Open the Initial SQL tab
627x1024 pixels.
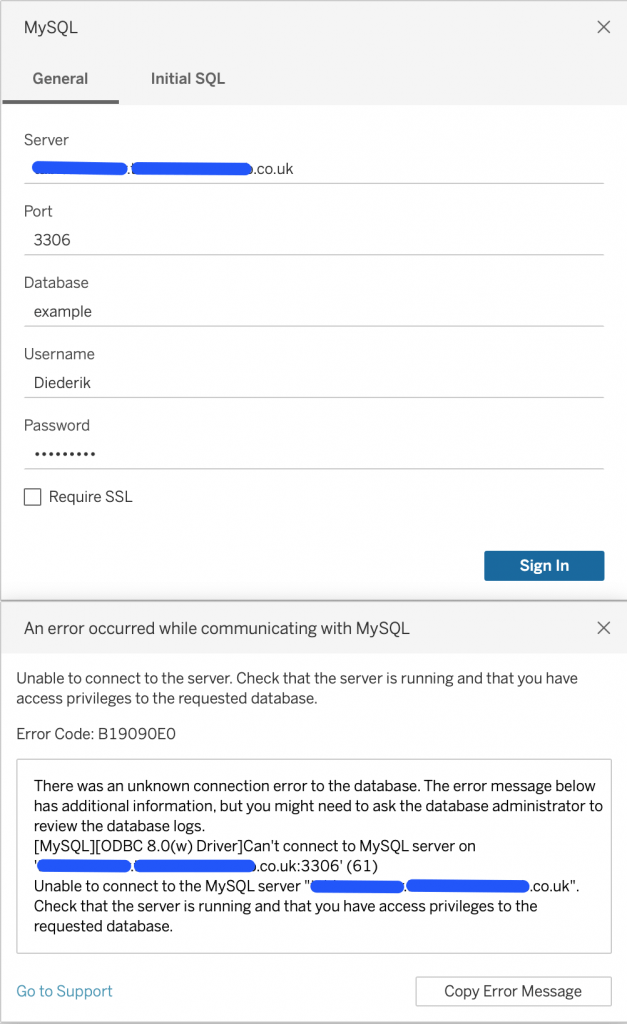pyautogui.click(x=188, y=79)
